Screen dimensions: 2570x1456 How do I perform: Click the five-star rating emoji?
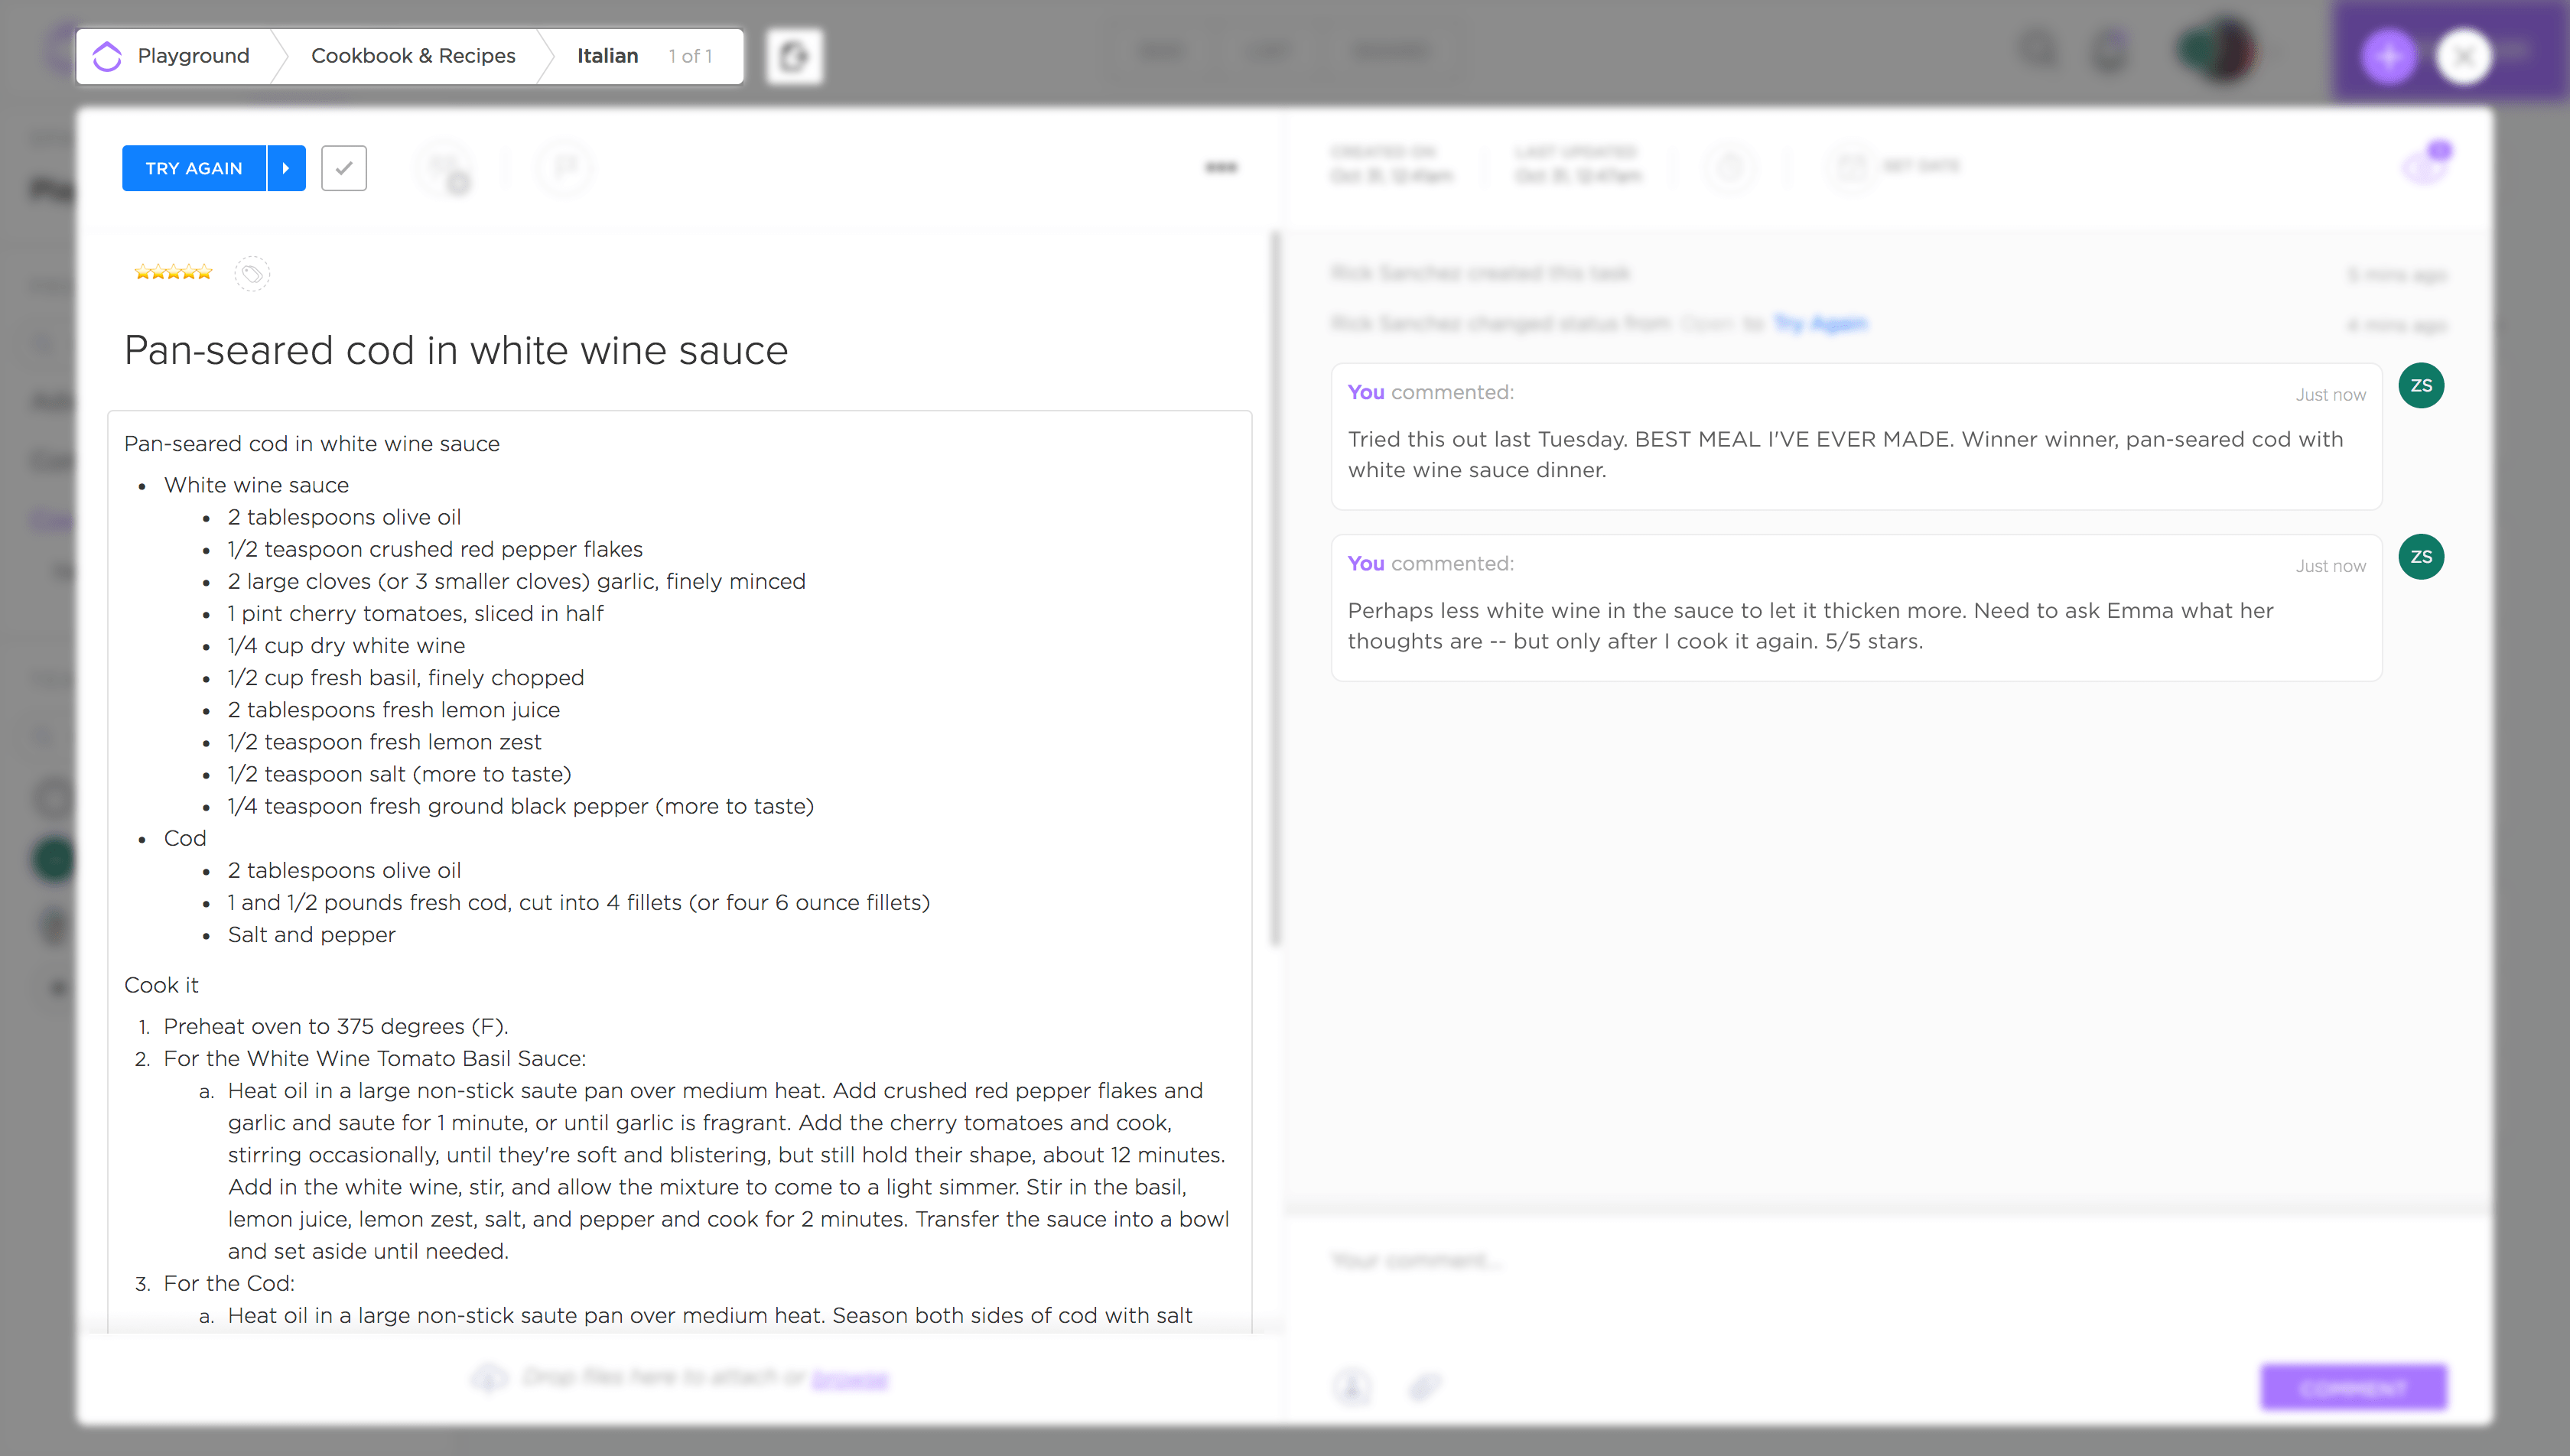point(173,272)
